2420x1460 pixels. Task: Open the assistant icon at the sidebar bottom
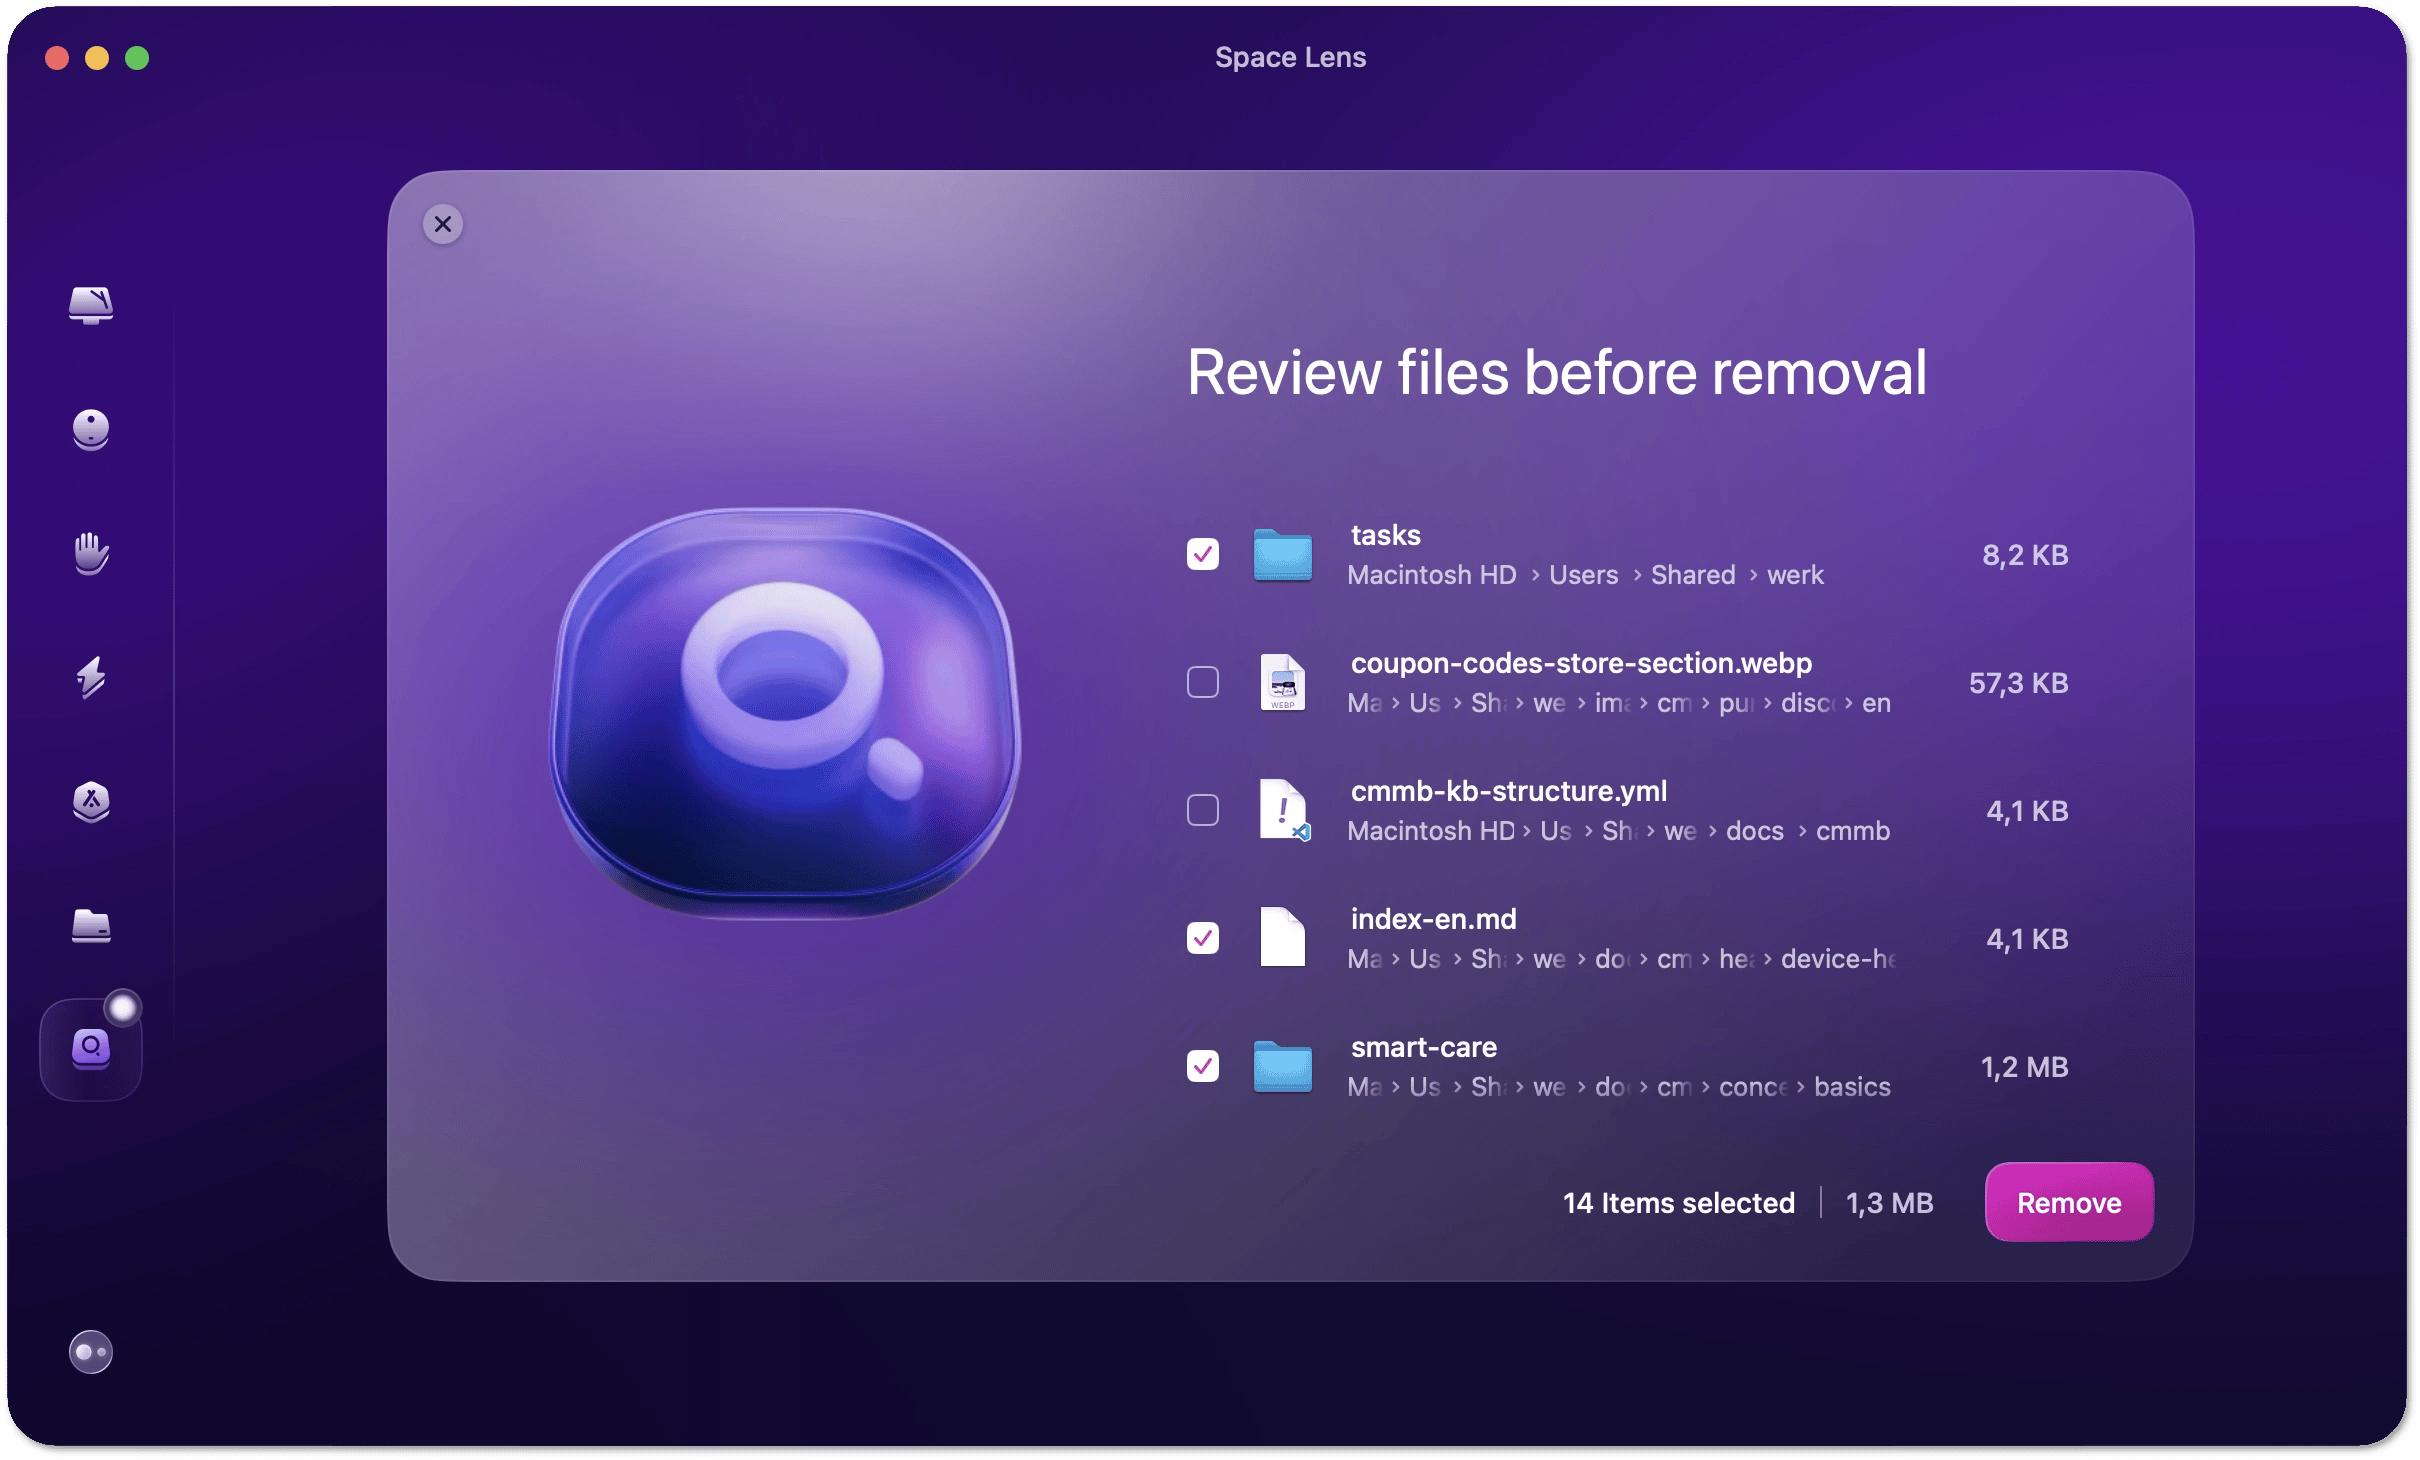(91, 1352)
